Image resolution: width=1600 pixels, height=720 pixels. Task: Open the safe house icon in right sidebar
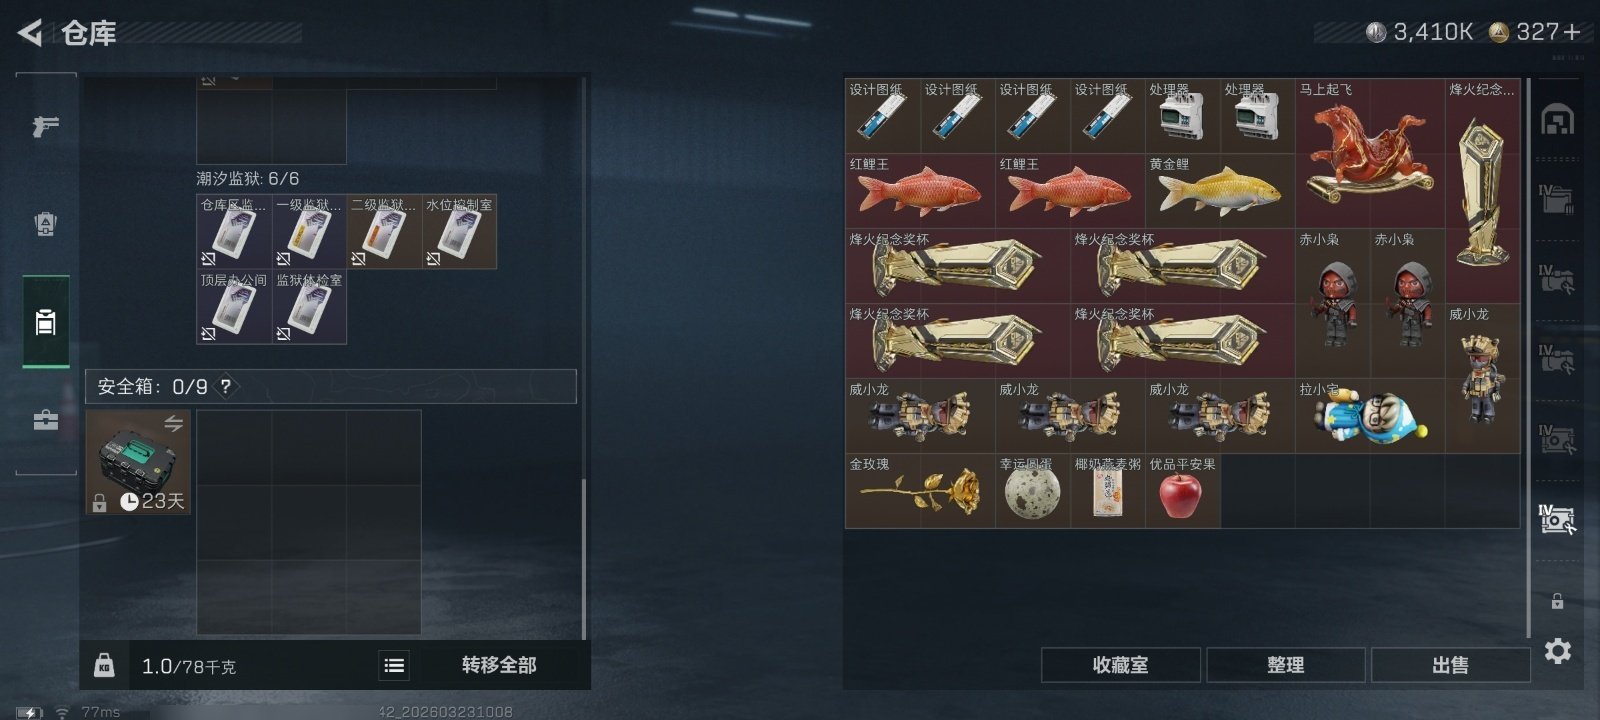coord(1557,120)
